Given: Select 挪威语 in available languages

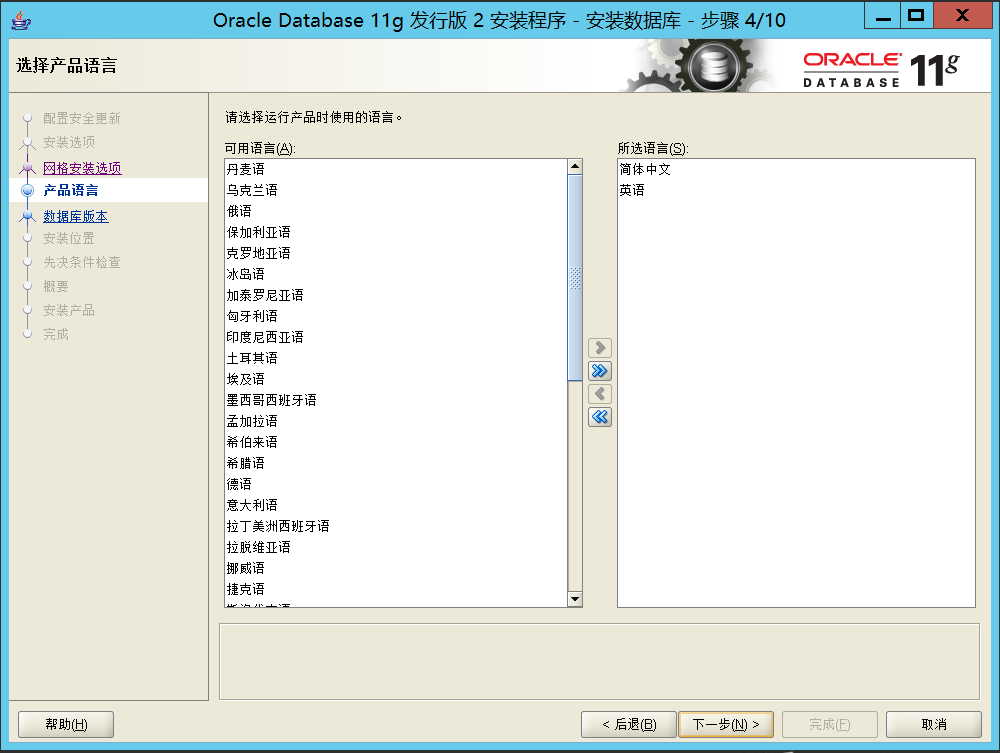Looking at the screenshot, I should tap(395, 569).
